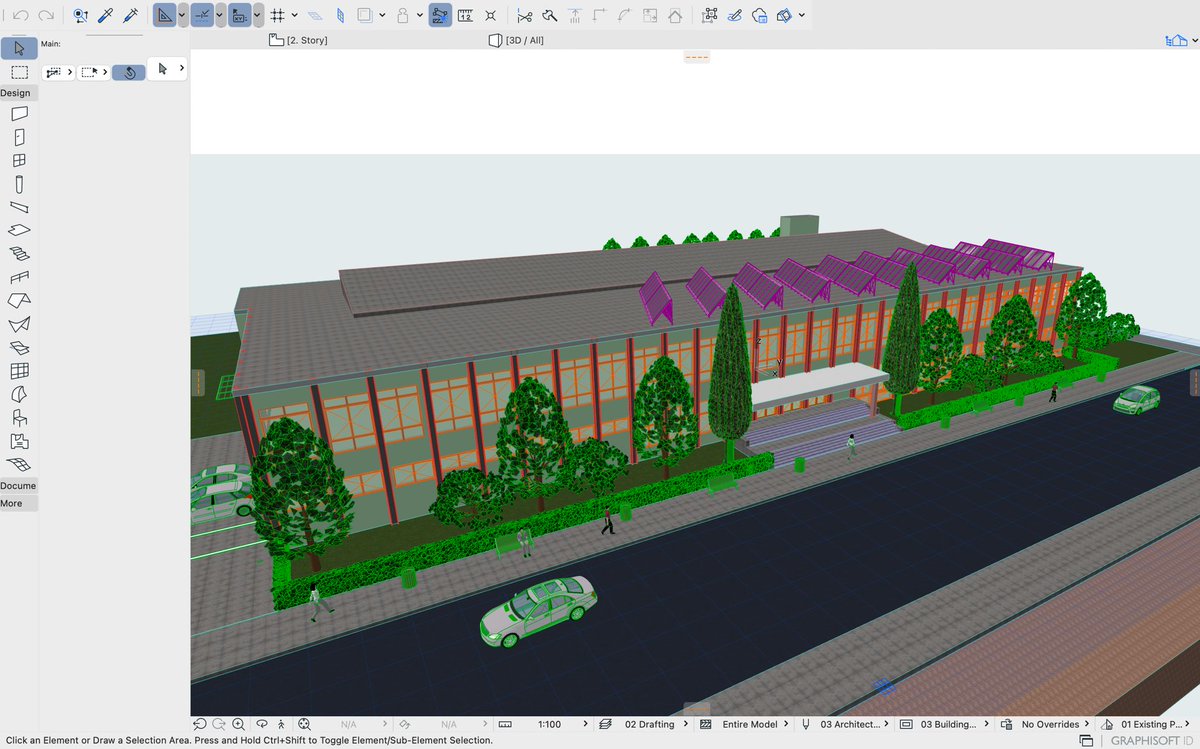Switch to the 2. Story tab
Image resolution: width=1200 pixels, height=749 pixels.
pos(299,40)
